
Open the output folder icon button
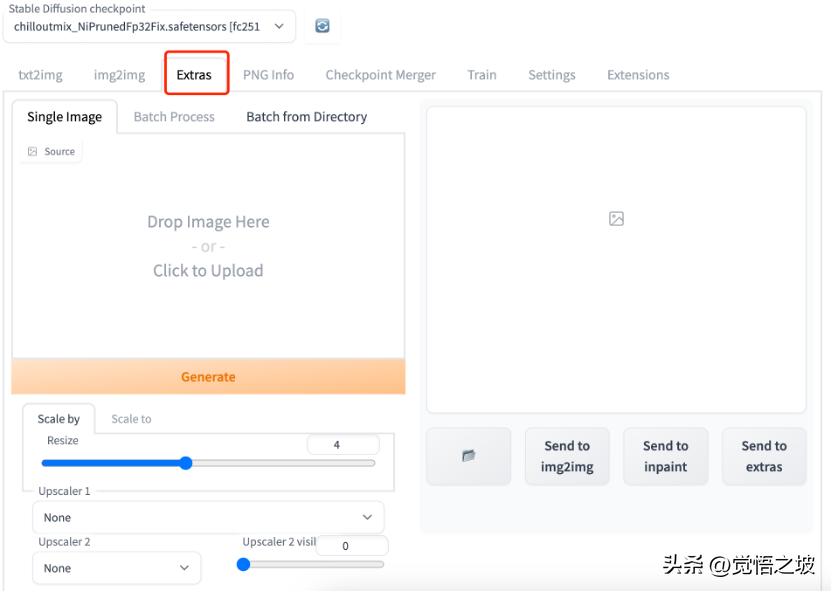tap(468, 456)
